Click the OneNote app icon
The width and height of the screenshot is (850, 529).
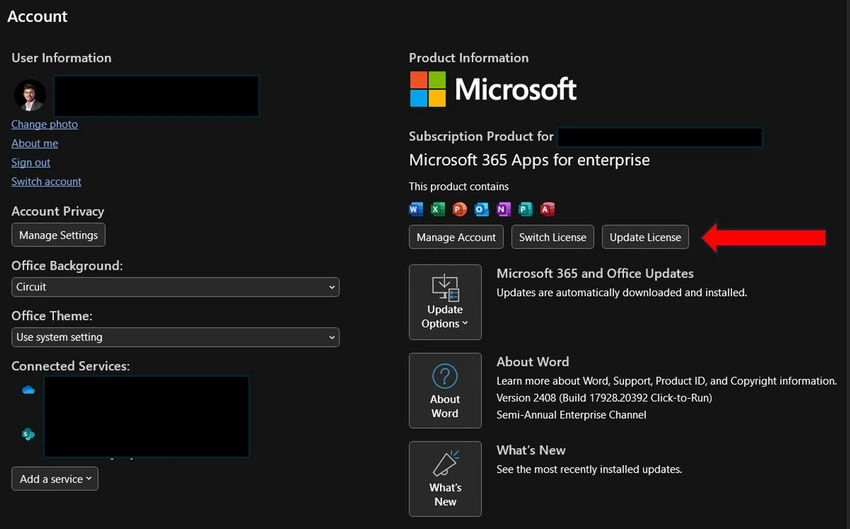[x=504, y=209]
